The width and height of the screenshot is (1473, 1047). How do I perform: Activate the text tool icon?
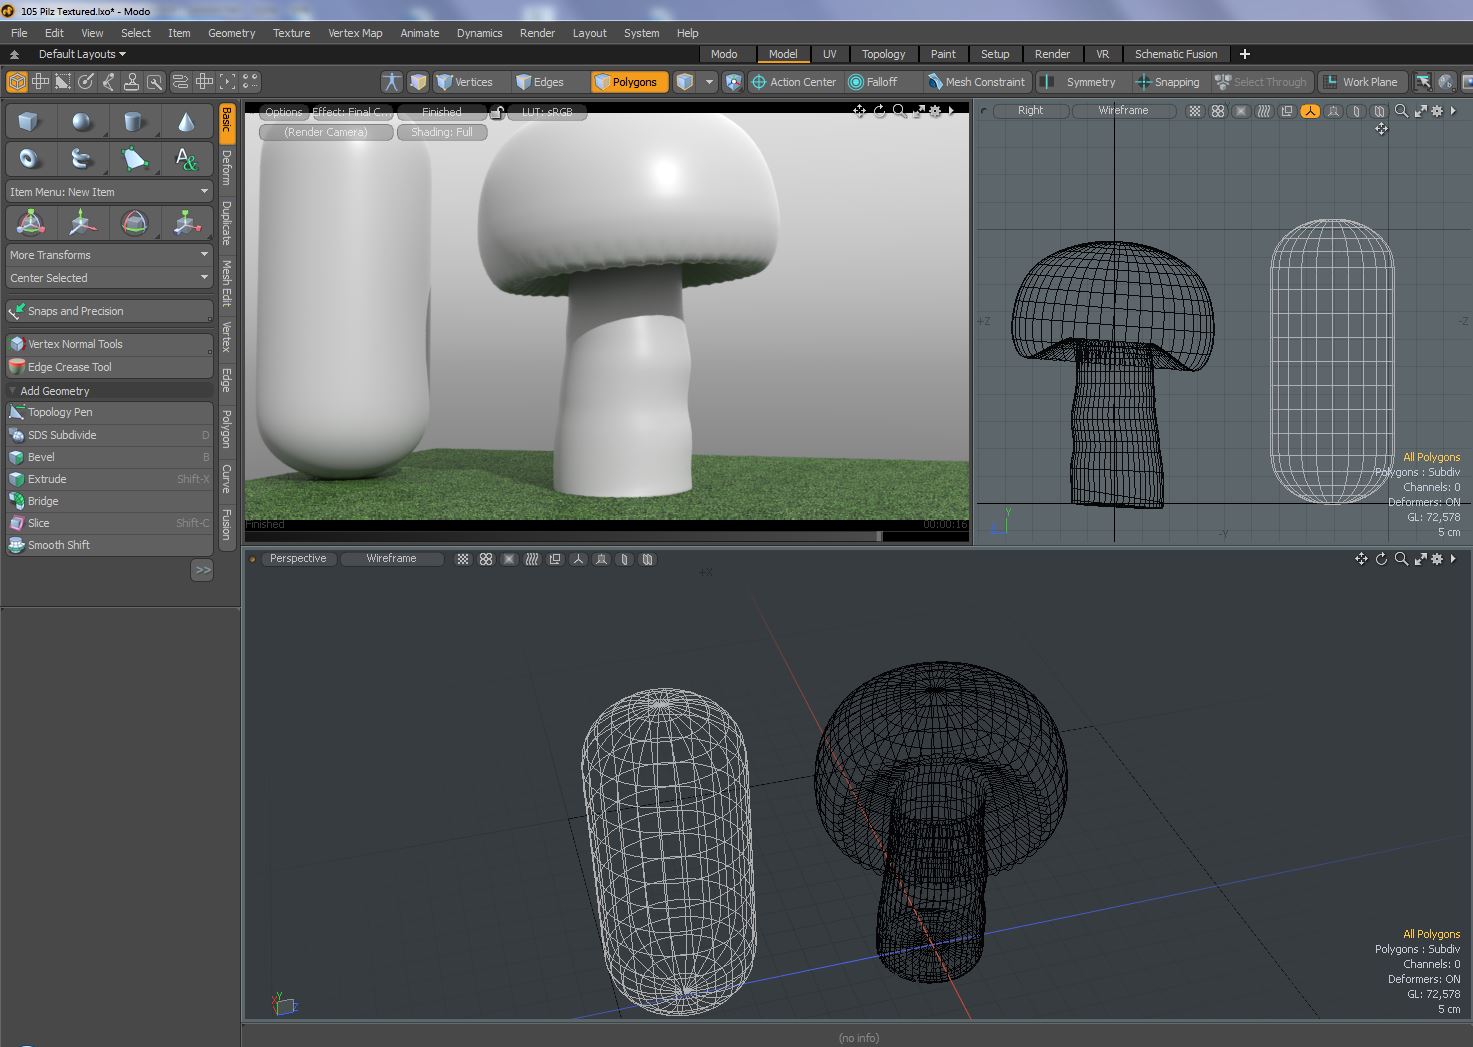[186, 159]
